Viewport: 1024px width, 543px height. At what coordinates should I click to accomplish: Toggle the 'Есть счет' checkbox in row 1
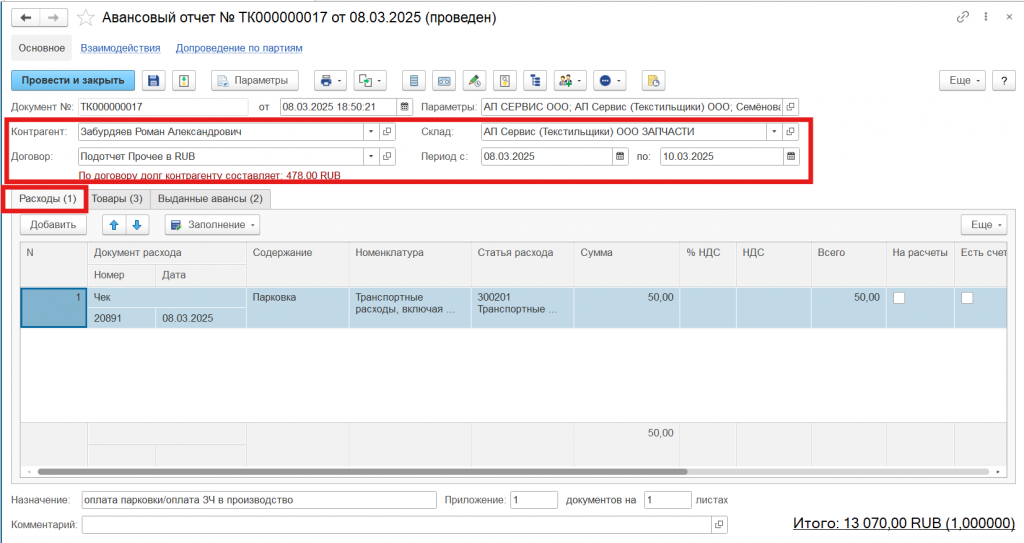[967, 297]
